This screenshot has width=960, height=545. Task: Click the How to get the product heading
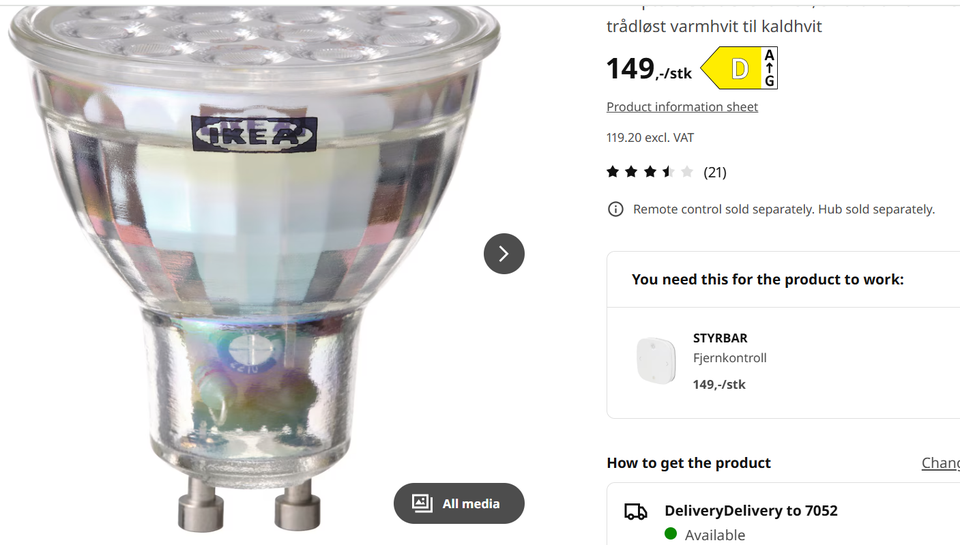pos(688,463)
